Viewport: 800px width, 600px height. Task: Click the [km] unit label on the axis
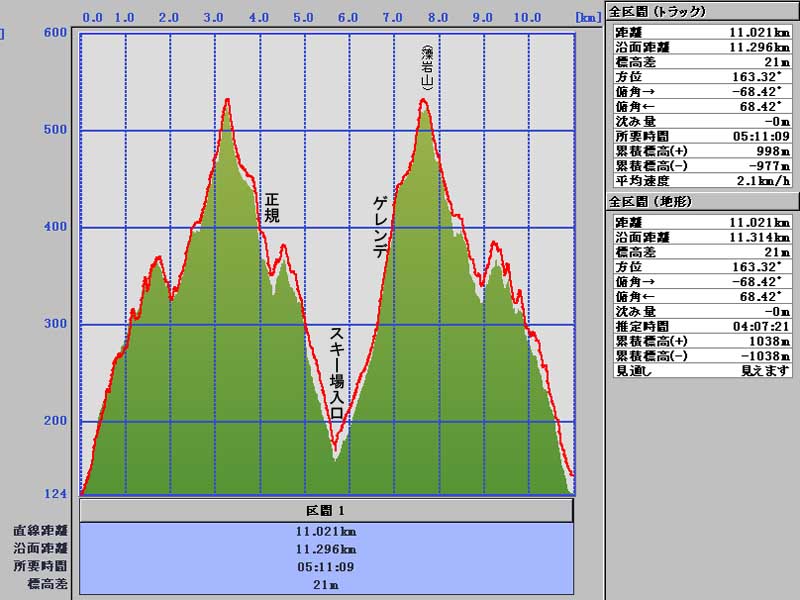click(588, 17)
